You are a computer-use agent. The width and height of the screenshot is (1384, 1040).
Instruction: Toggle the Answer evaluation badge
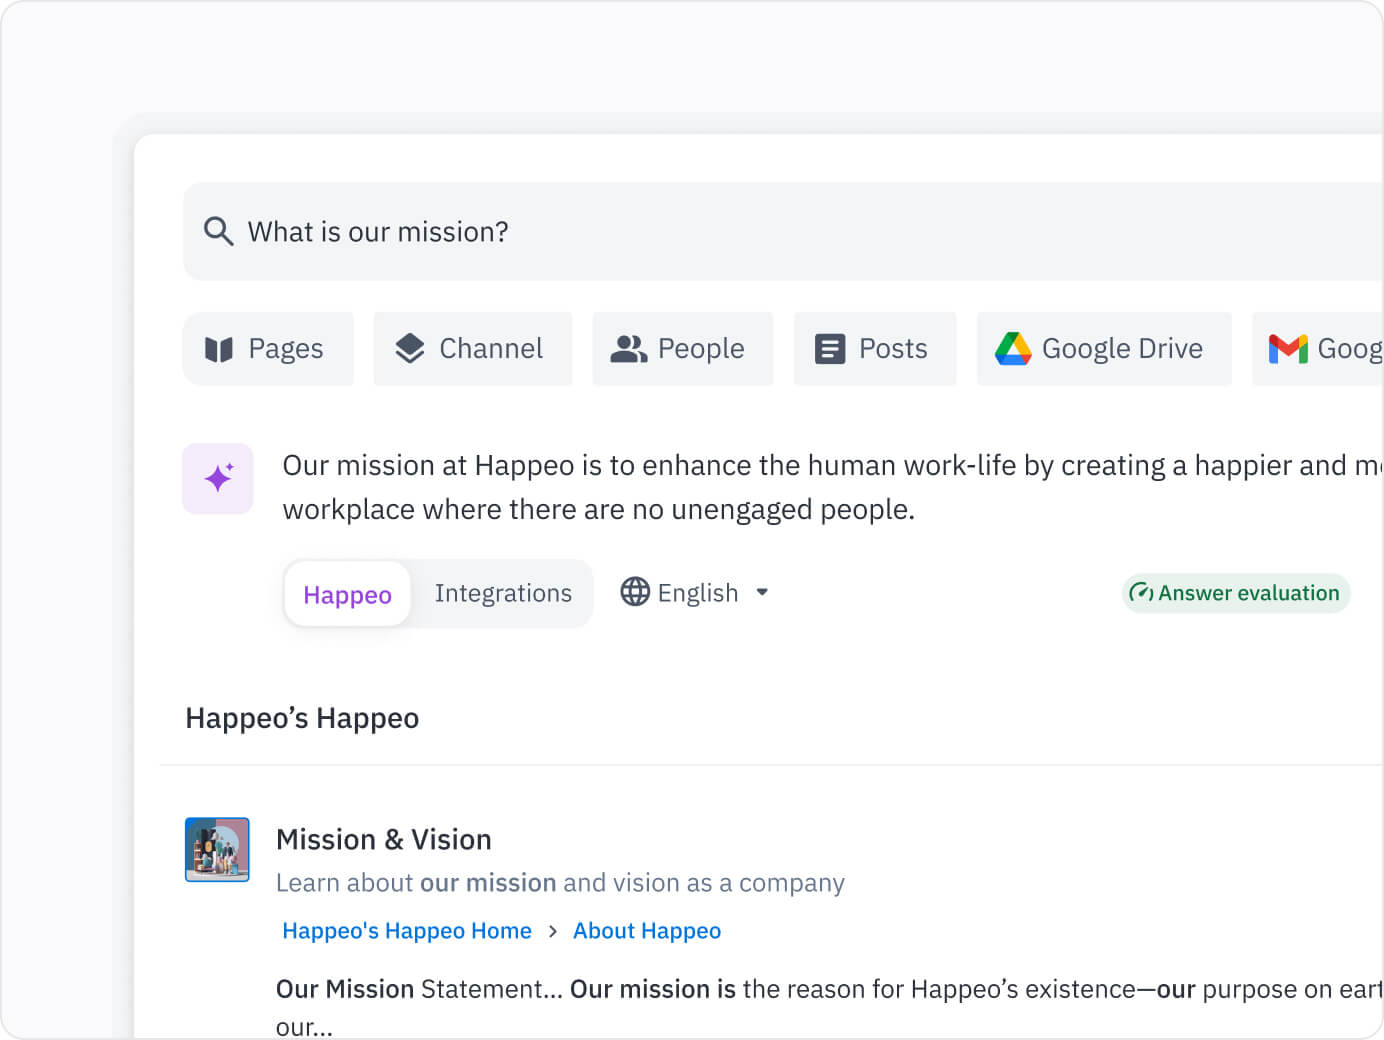click(1236, 593)
